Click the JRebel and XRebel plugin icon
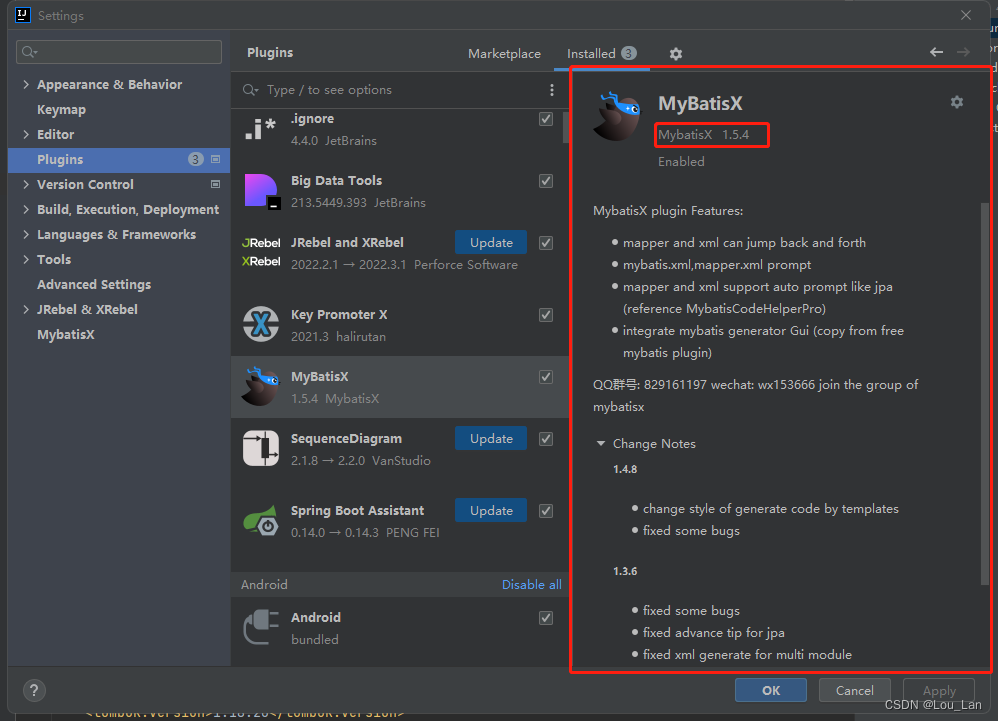 [x=261, y=253]
